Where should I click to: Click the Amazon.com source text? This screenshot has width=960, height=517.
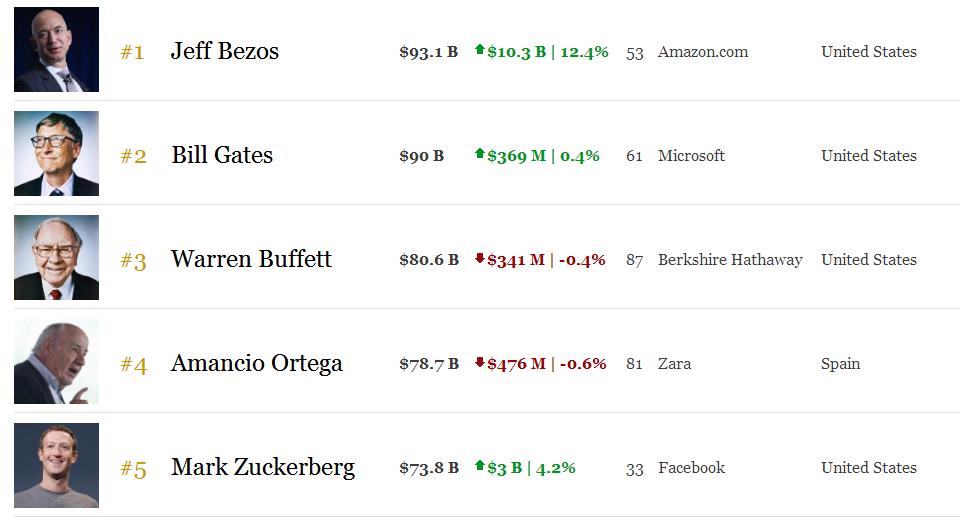click(702, 52)
